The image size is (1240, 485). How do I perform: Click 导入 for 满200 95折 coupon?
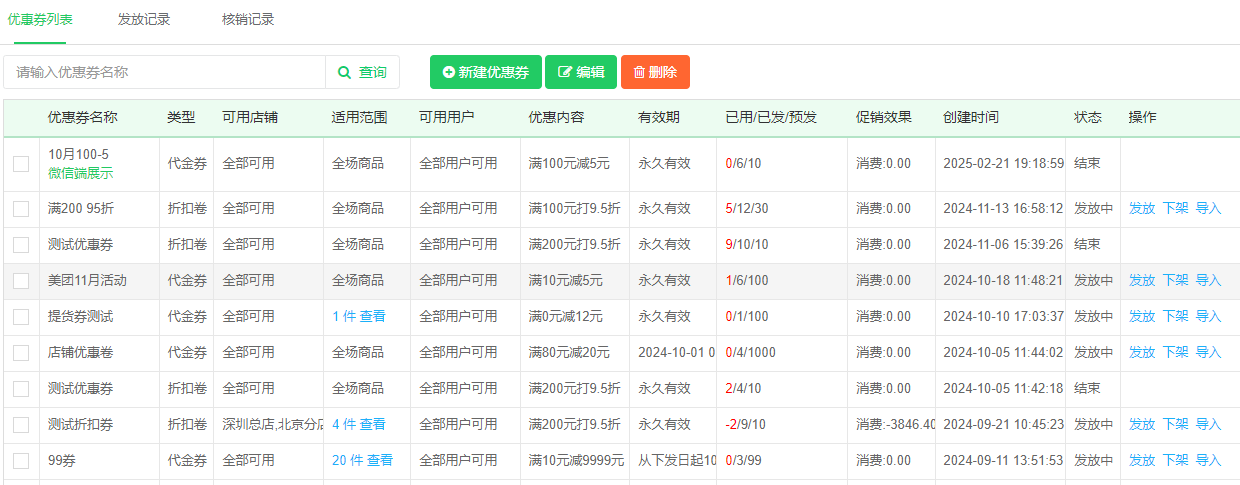pyautogui.click(x=1209, y=209)
